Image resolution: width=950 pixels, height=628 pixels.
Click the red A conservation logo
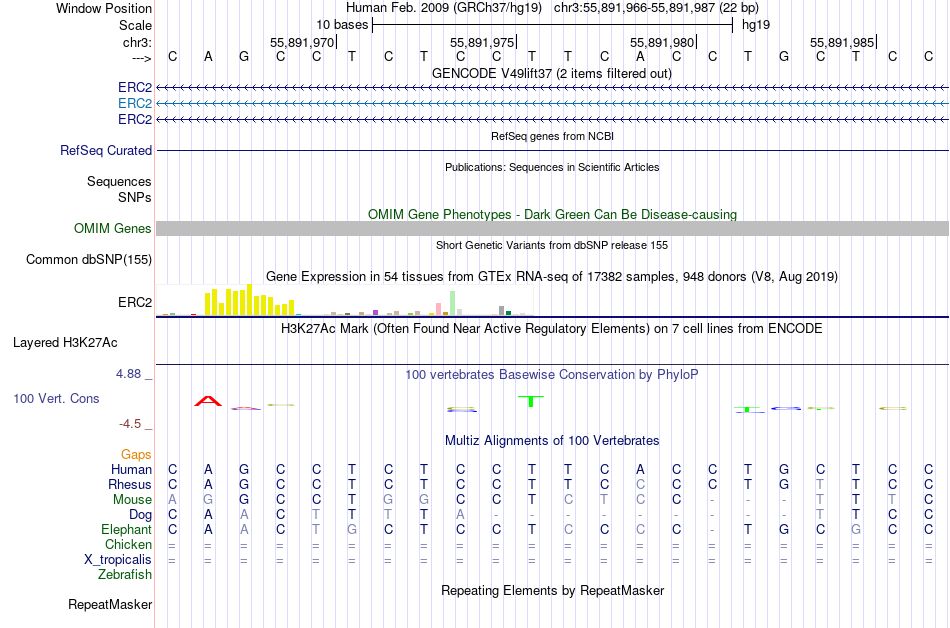208,401
